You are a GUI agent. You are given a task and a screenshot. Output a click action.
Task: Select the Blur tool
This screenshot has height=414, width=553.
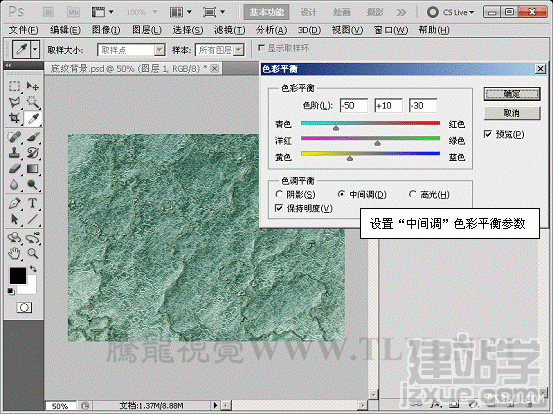pos(14,184)
